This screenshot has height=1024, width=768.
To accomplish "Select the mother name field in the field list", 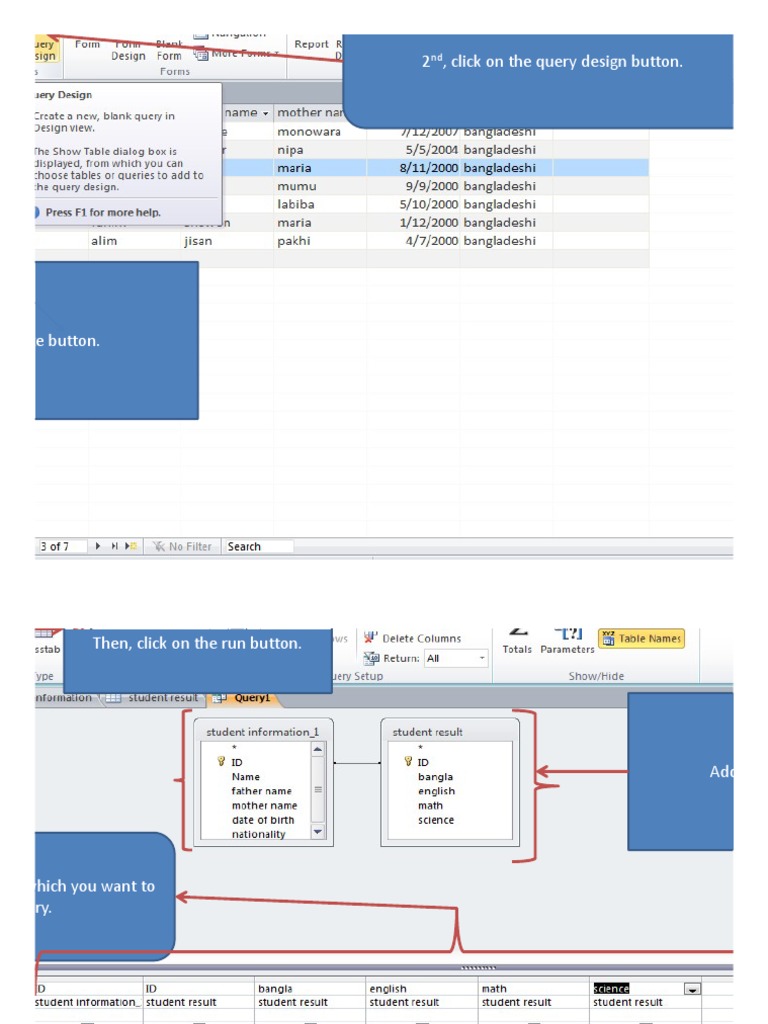I will [x=264, y=805].
